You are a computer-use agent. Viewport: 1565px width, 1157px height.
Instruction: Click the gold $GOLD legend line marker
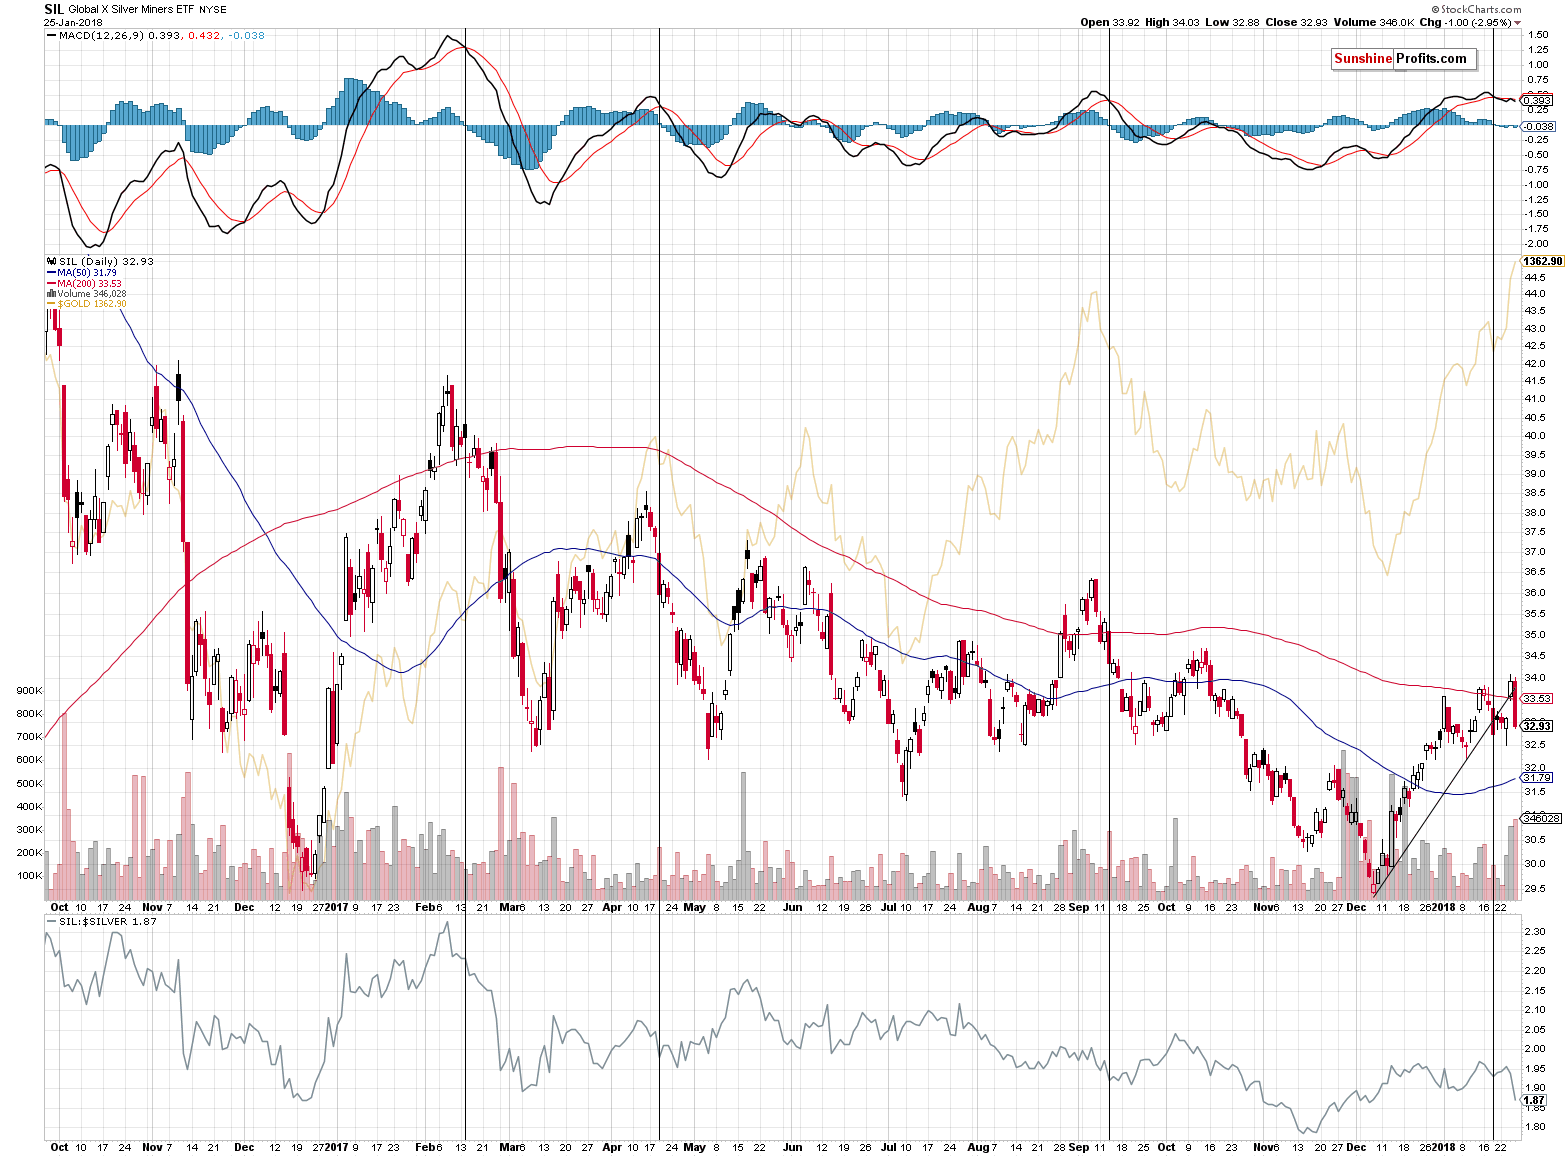click(51, 304)
